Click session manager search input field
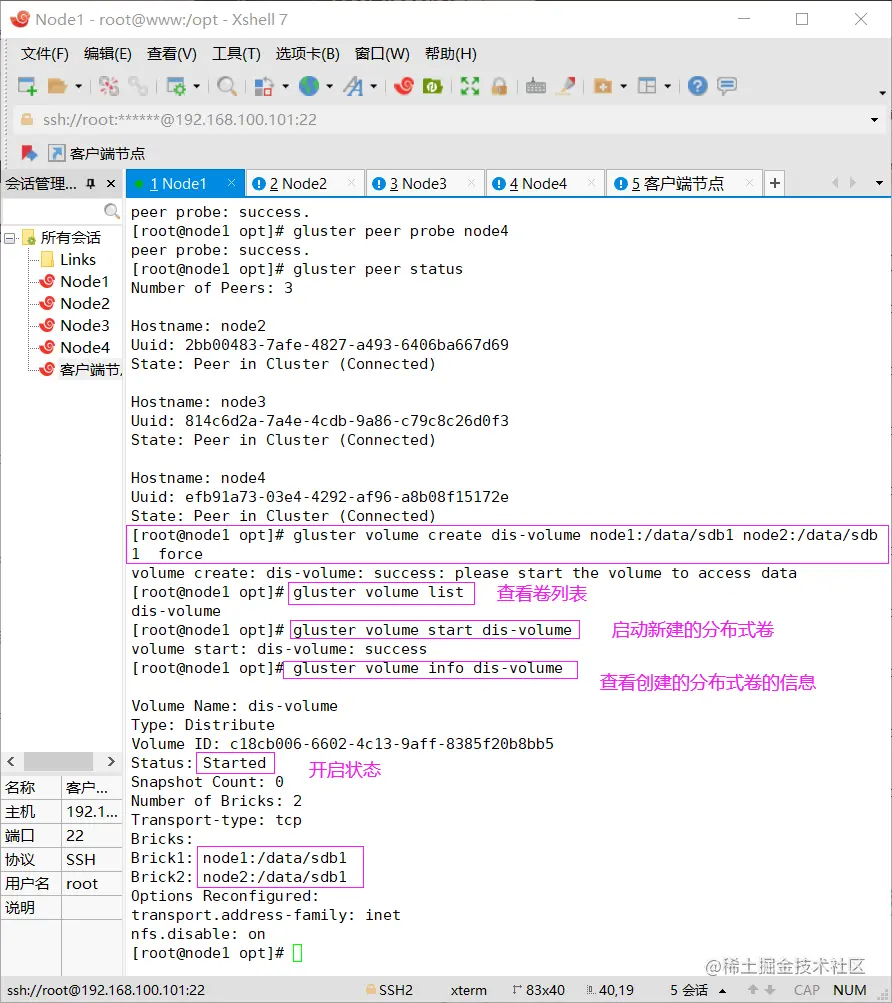This screenshot has width=892, height=1003. tap(54, 210)
